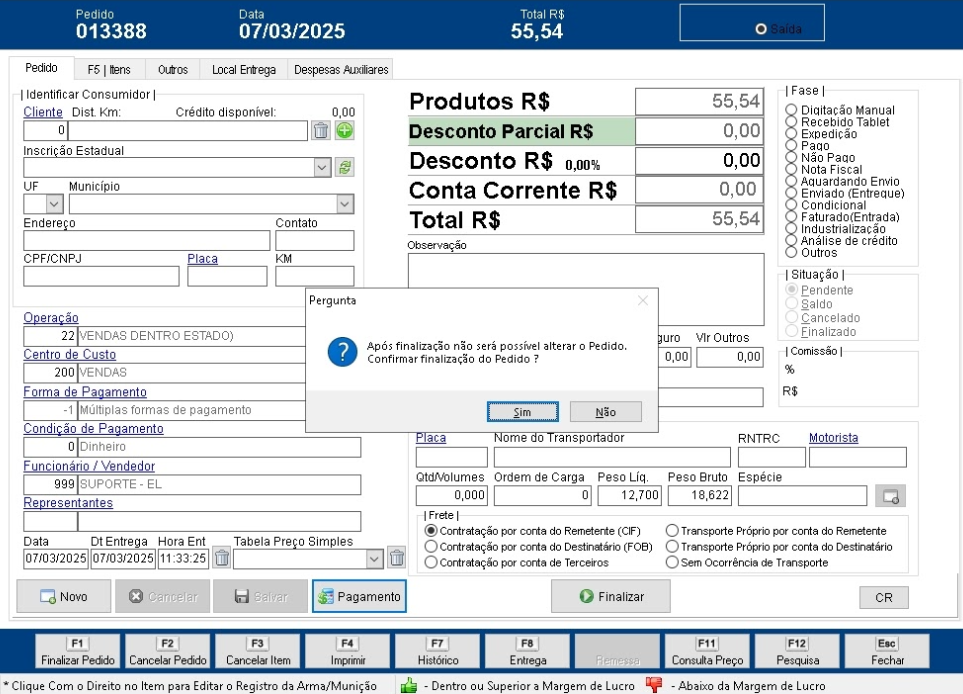The image size is (963, 694).
Task: Click the KM input field
Action: pos(314,276)
